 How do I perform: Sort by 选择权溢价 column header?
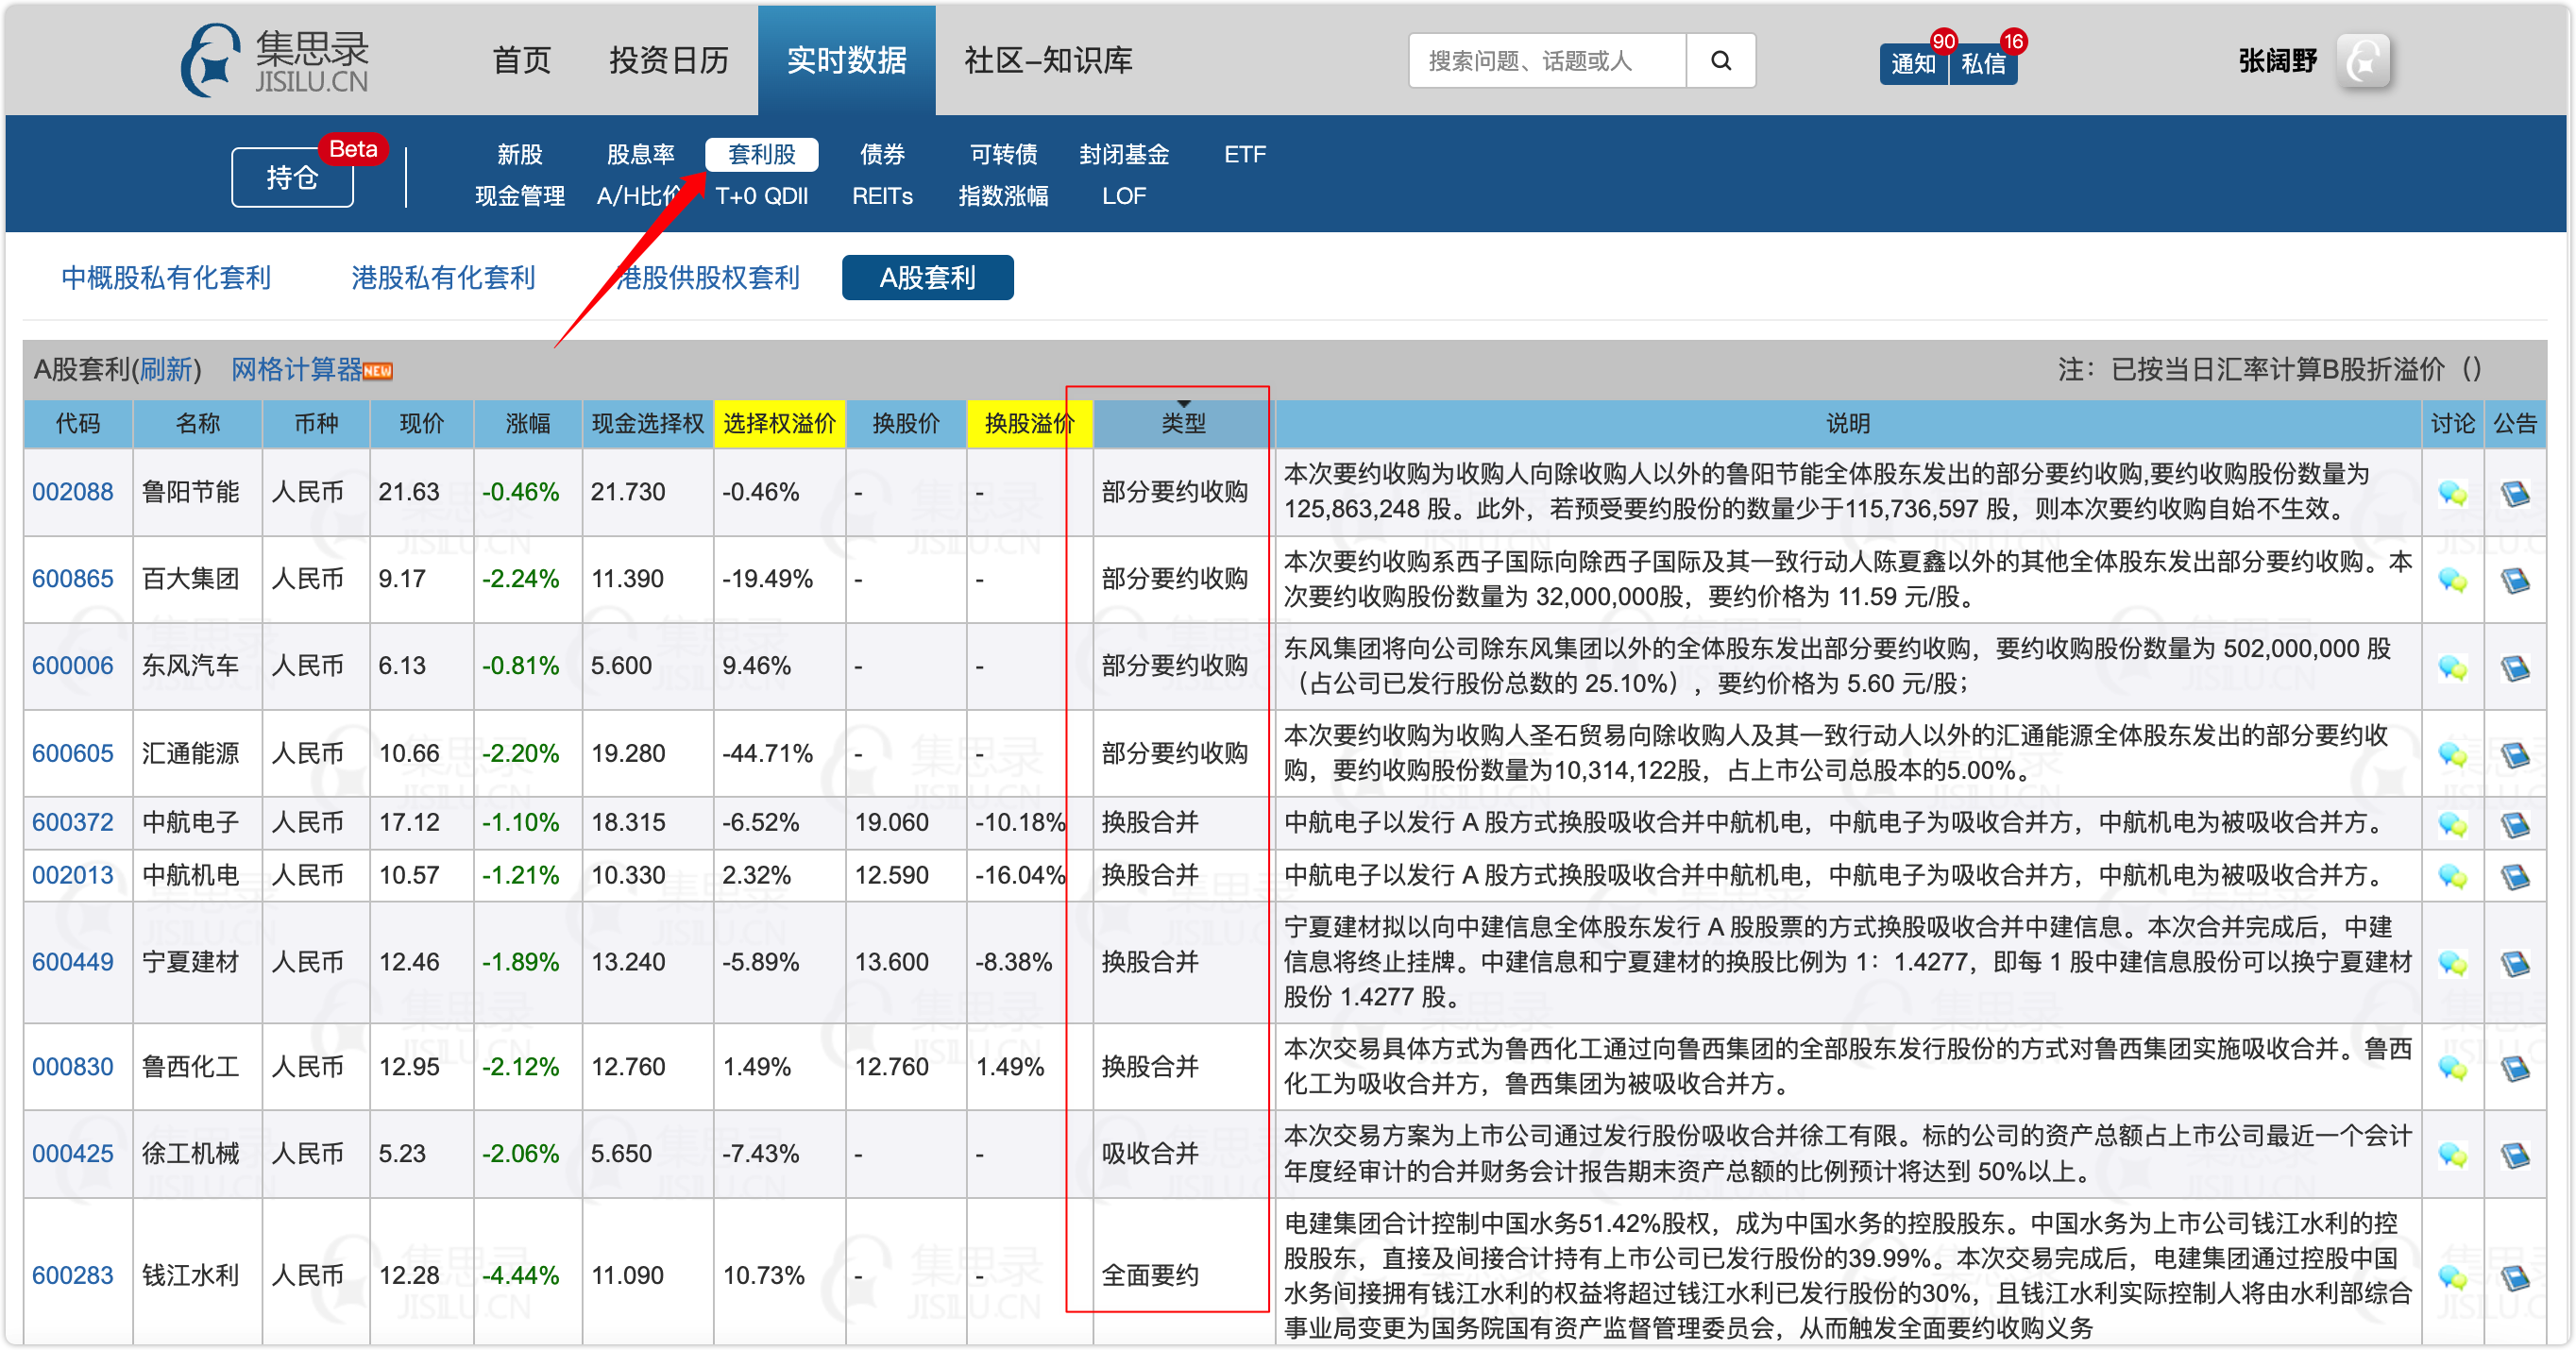(x=779, y=424)
